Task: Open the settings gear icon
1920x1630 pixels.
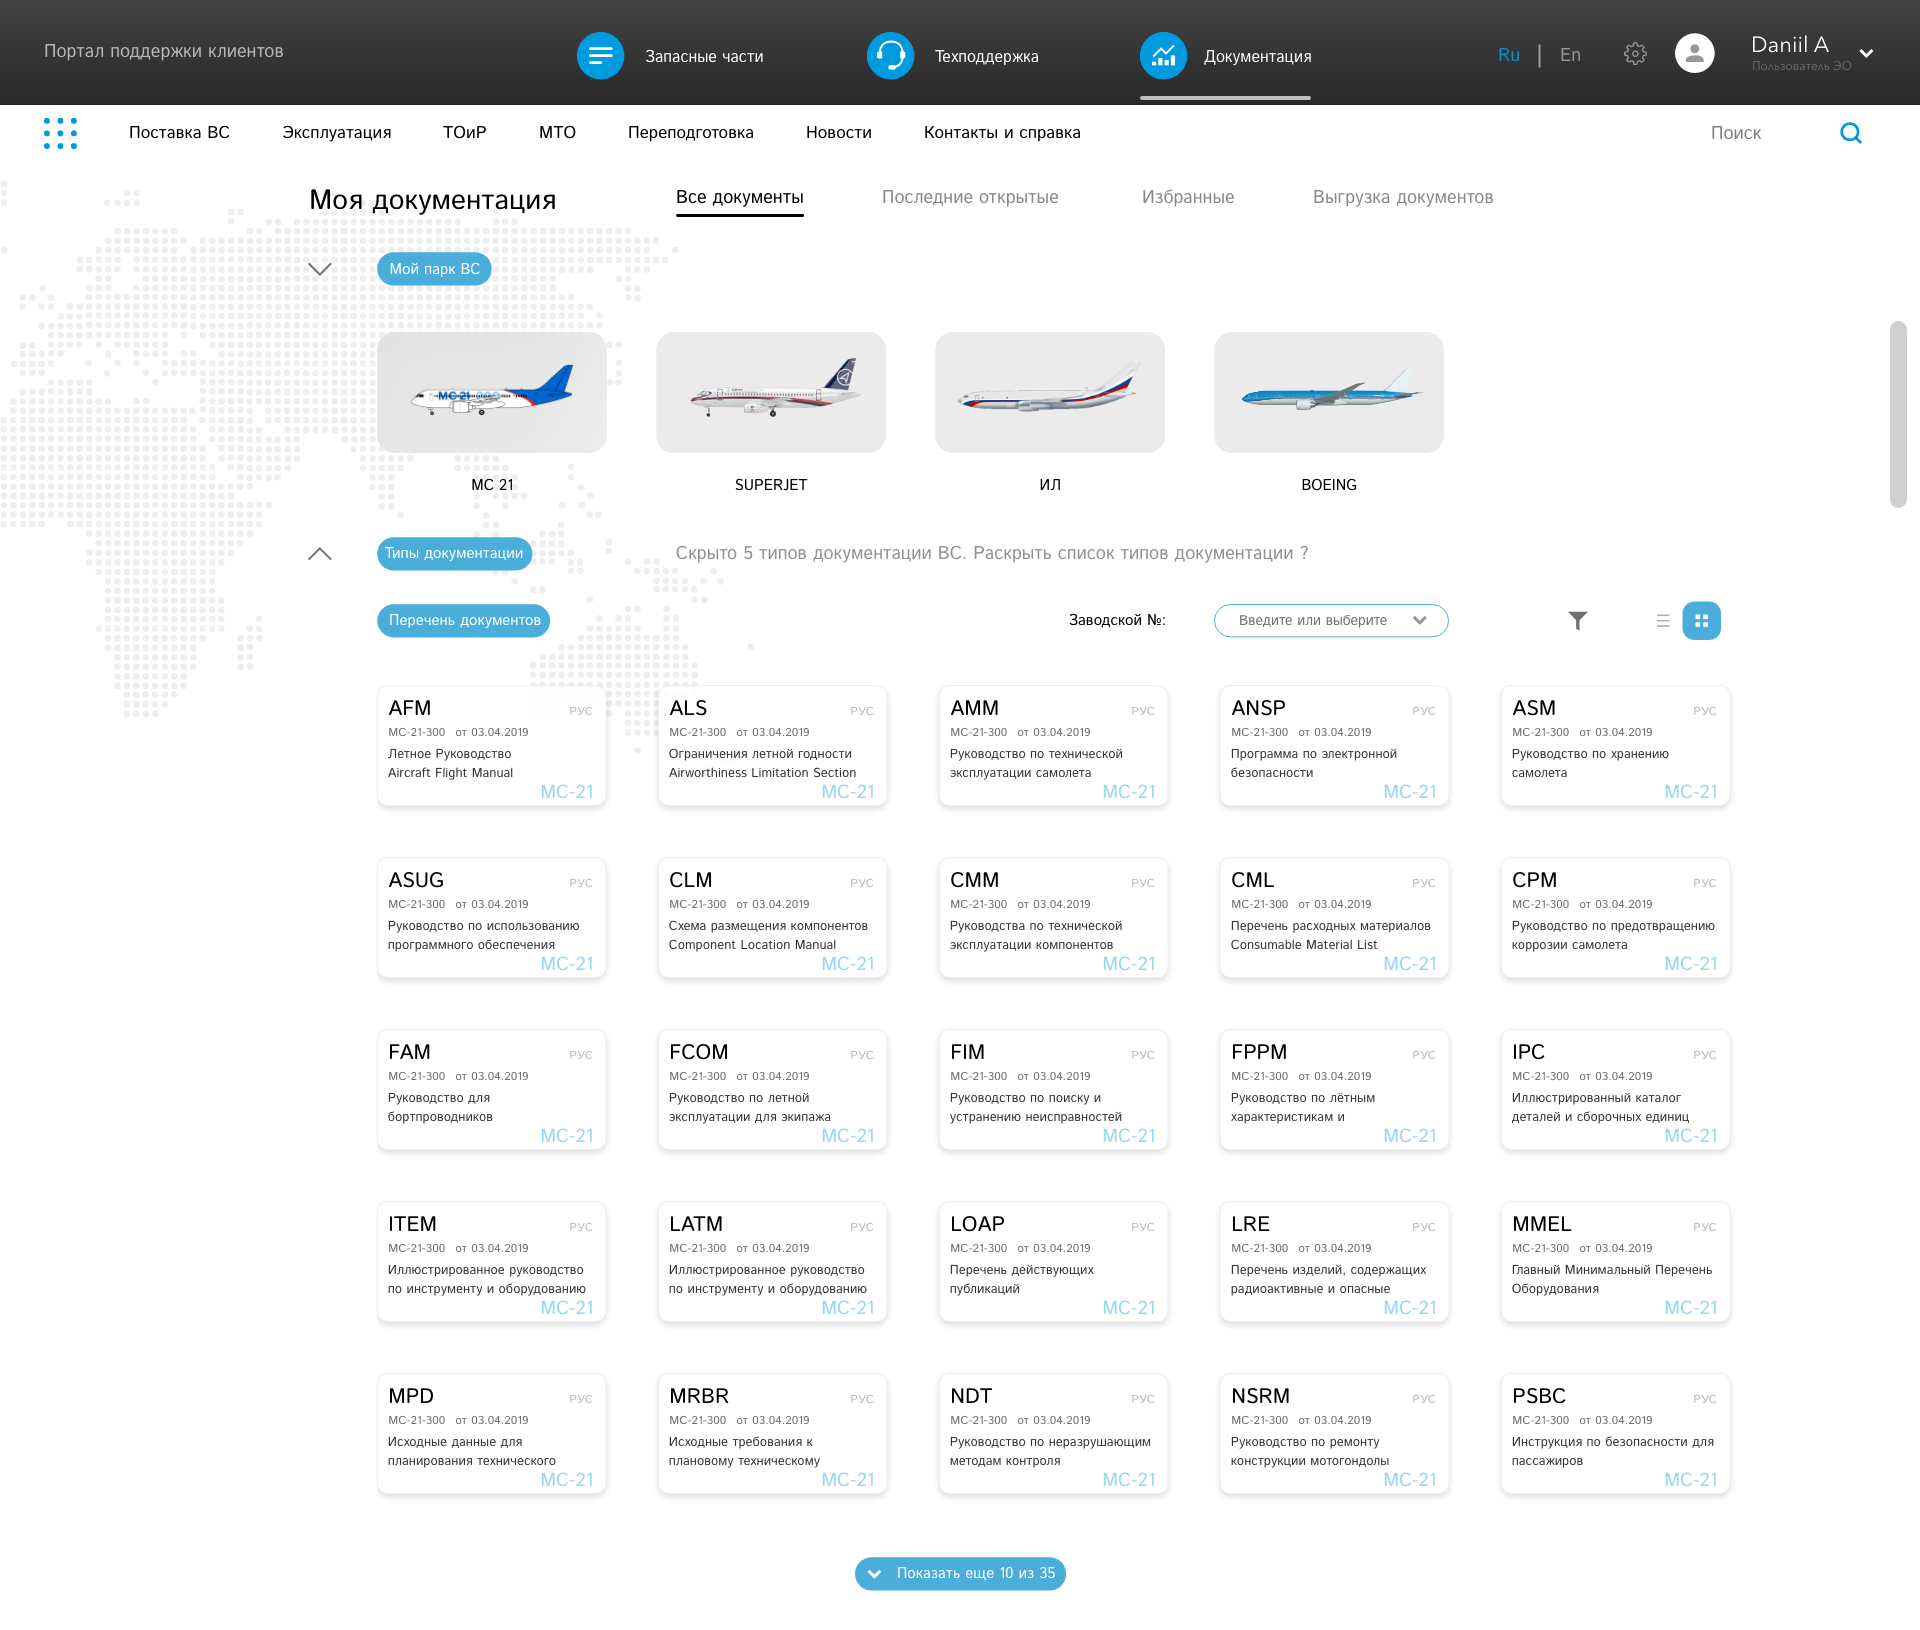Action: coord(1635,54)
